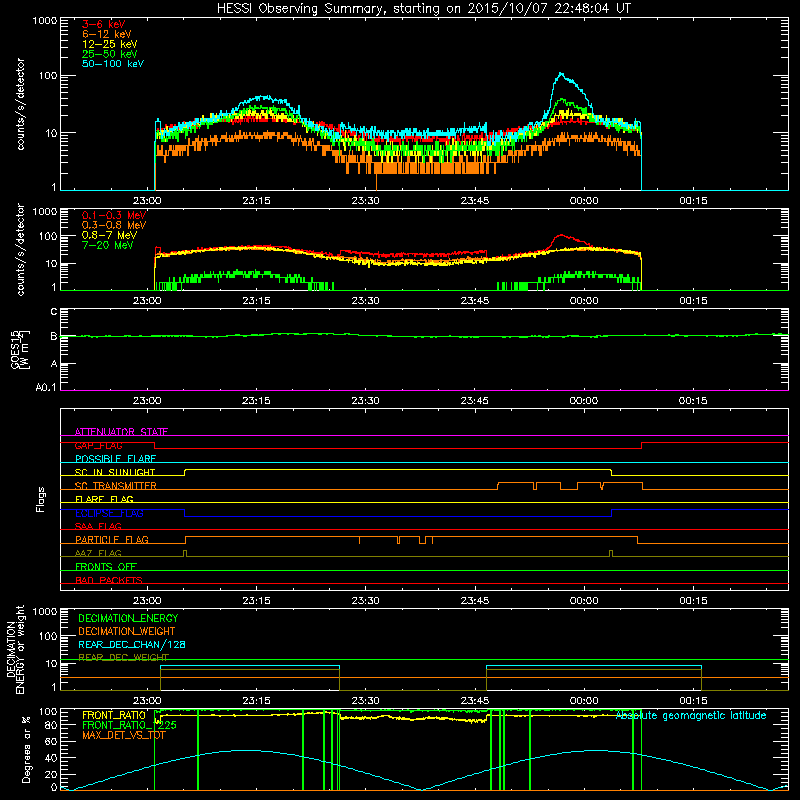The image size is (800, 800).
Task: Select the FLARE_FLAG label
Action: [x=104, y=499]
